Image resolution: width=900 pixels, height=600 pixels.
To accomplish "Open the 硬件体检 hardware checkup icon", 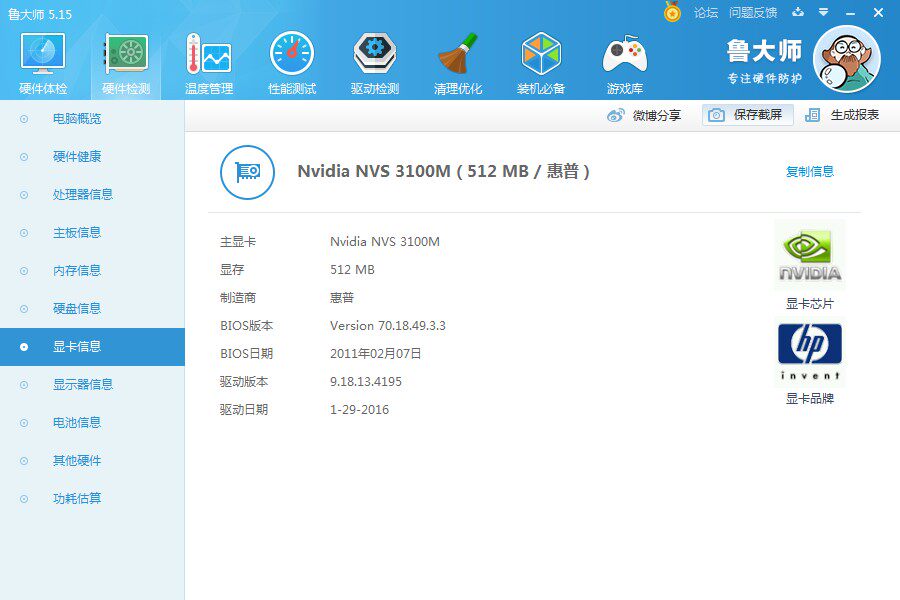I will tap(43, 53).
